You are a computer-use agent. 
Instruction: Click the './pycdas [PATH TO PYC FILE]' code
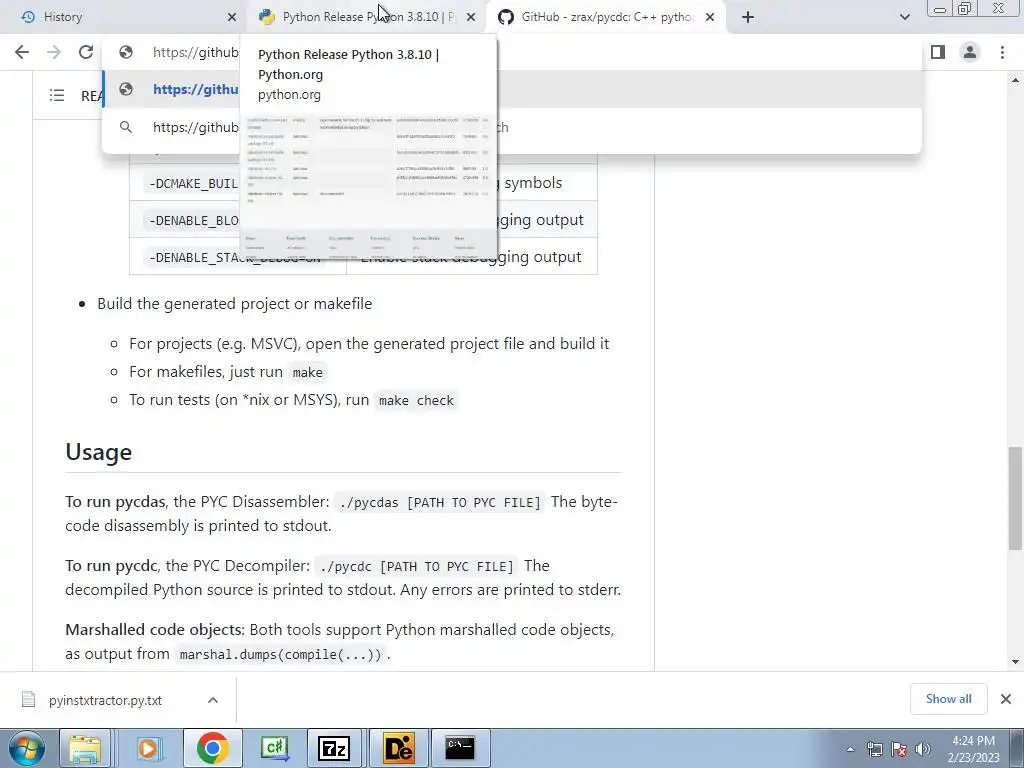(440, 502)
